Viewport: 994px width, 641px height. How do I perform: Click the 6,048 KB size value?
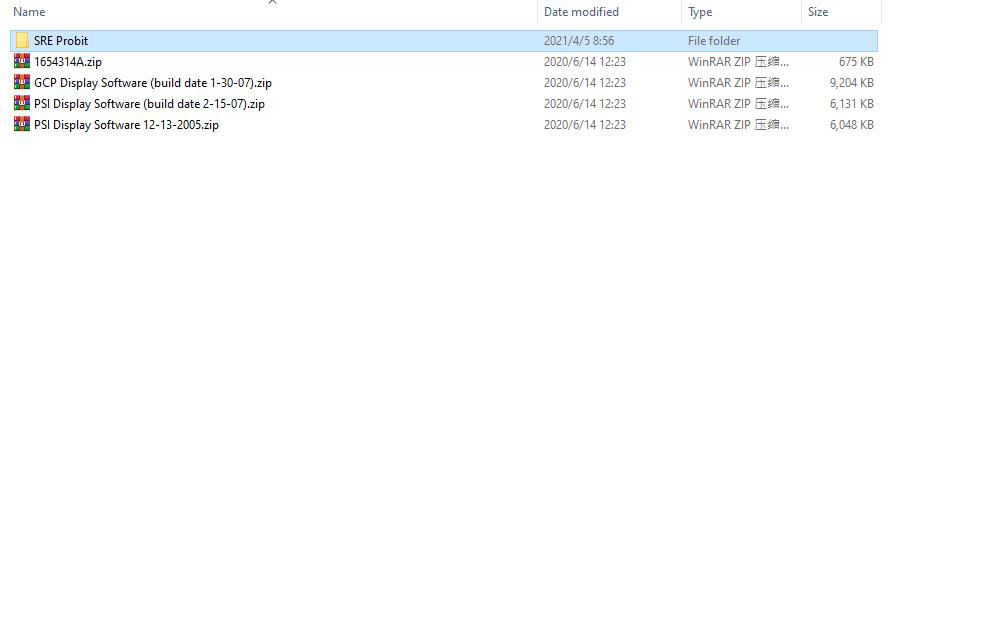pos(851,125)
